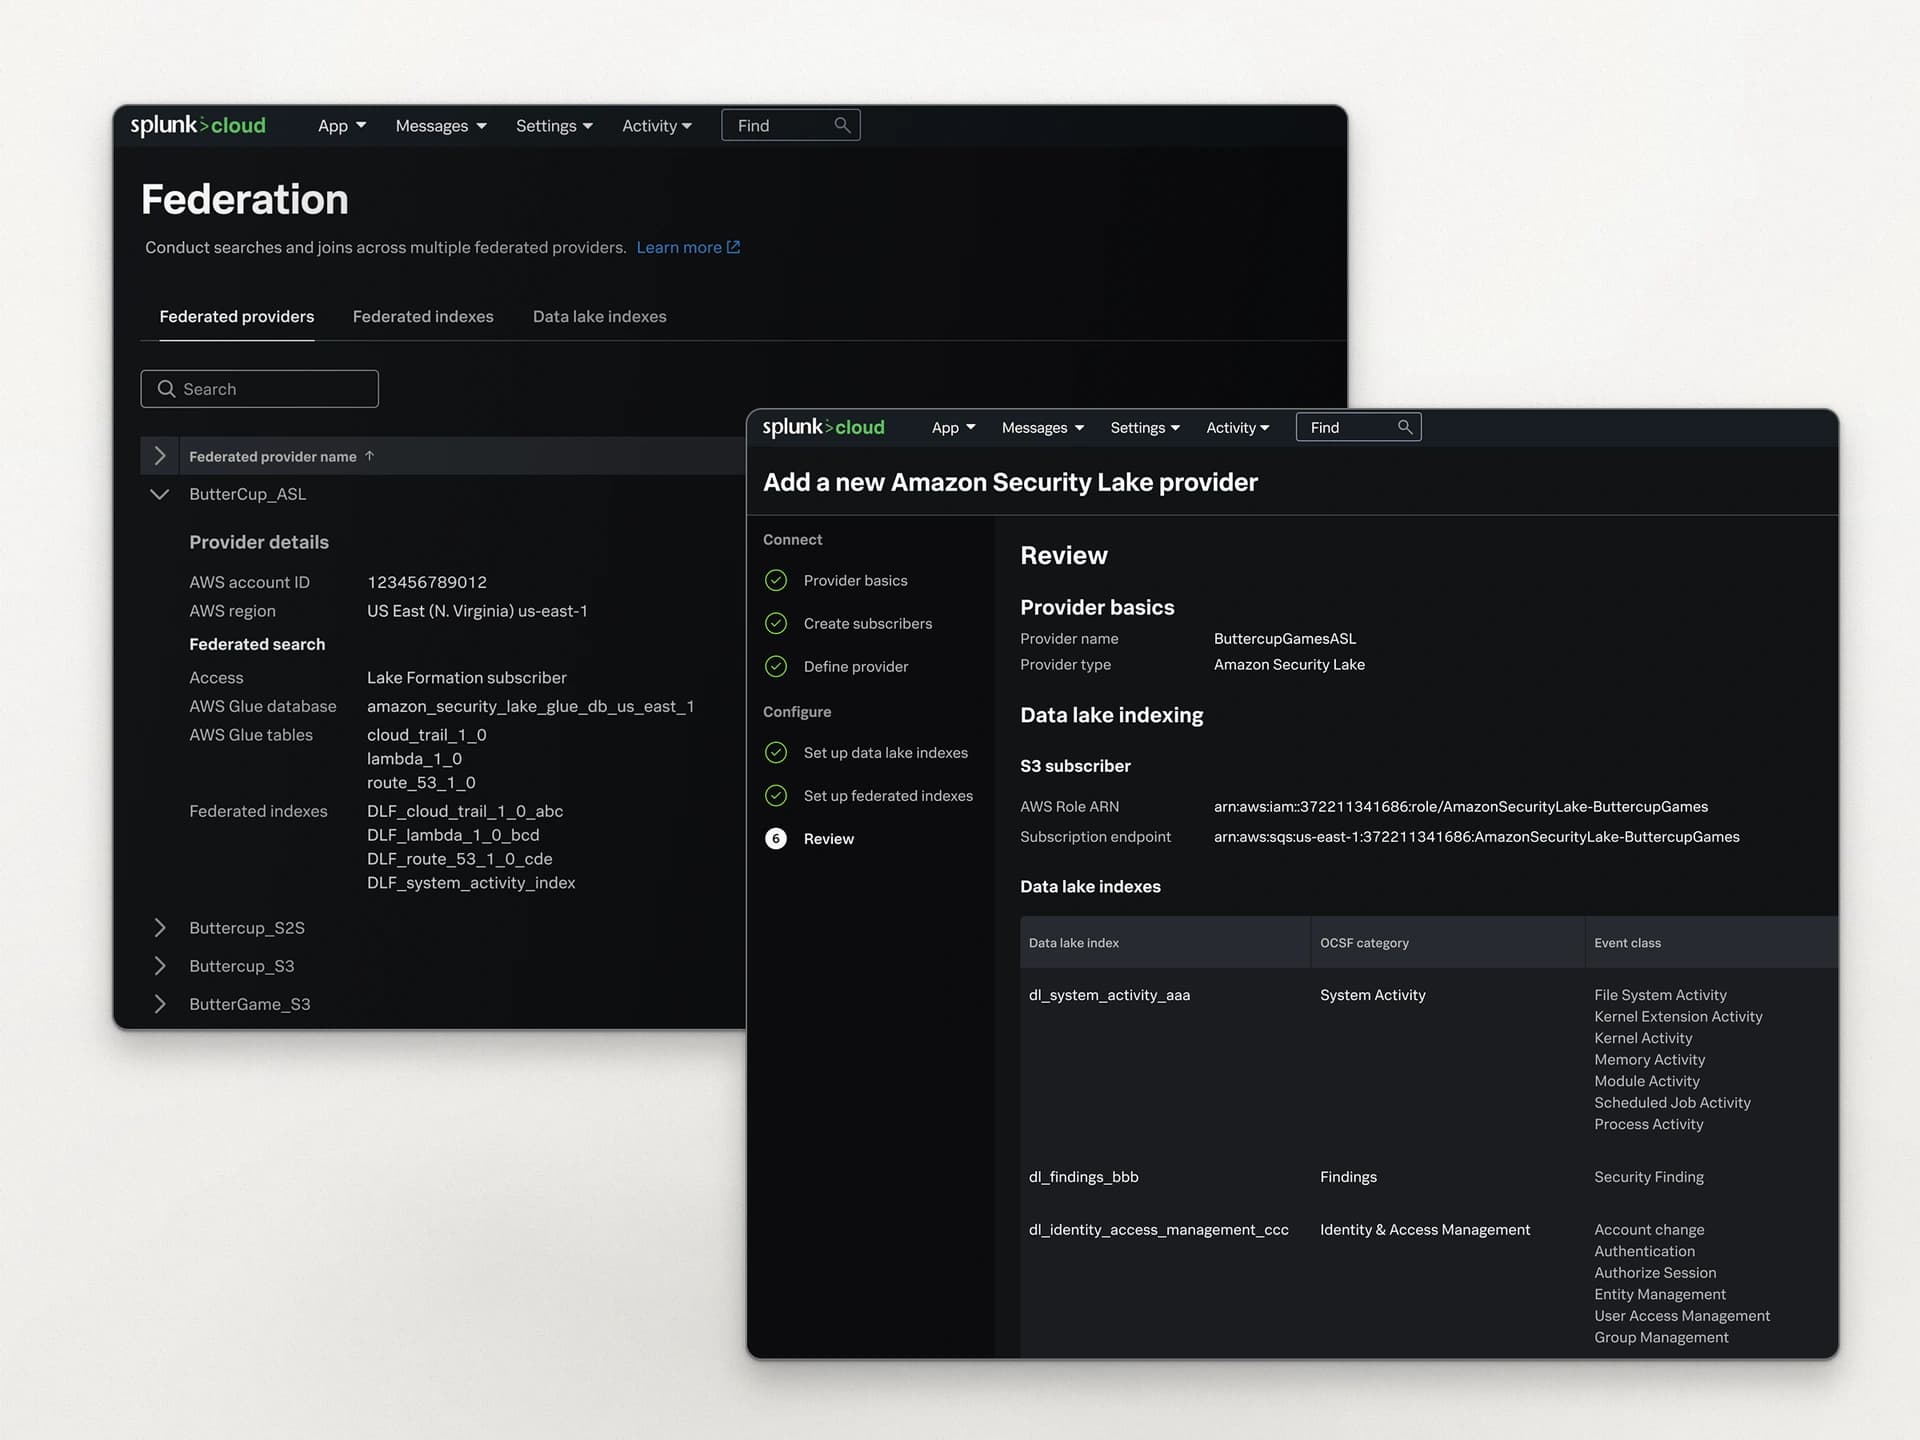Expand all rows via header chevron

159,456
